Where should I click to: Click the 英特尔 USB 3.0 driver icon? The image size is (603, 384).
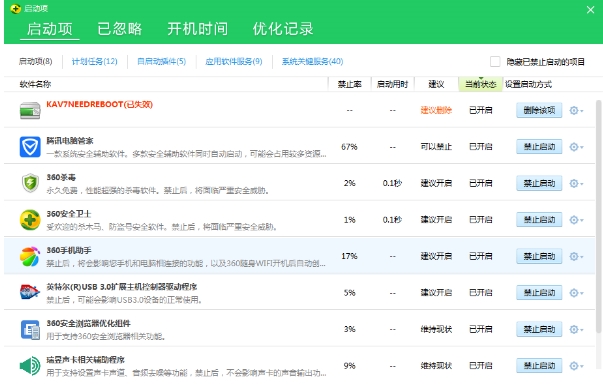coord(30,293)
